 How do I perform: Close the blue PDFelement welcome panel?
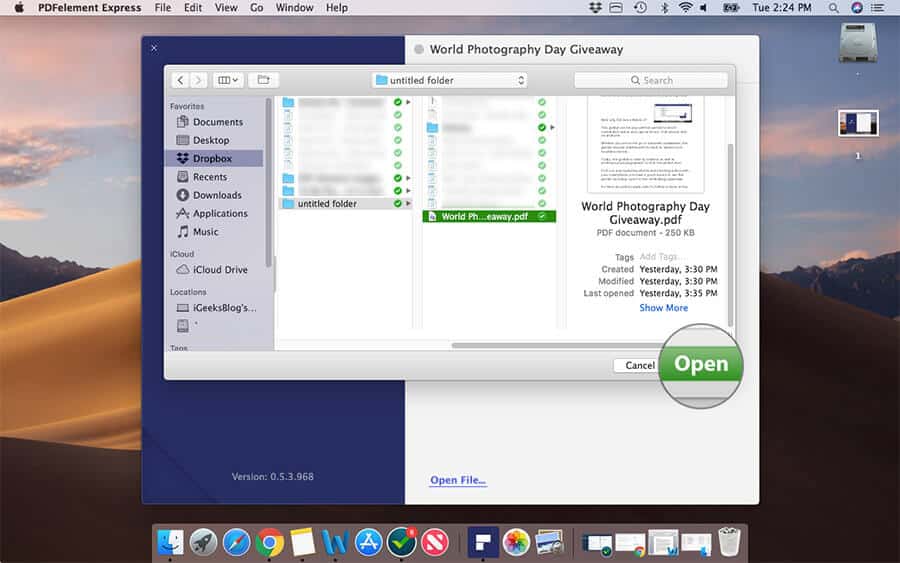coord(154,48)
